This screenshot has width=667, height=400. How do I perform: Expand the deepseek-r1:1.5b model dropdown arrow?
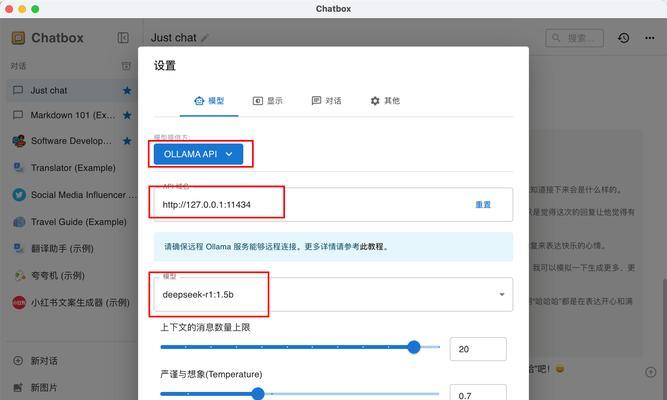point(502,294)
